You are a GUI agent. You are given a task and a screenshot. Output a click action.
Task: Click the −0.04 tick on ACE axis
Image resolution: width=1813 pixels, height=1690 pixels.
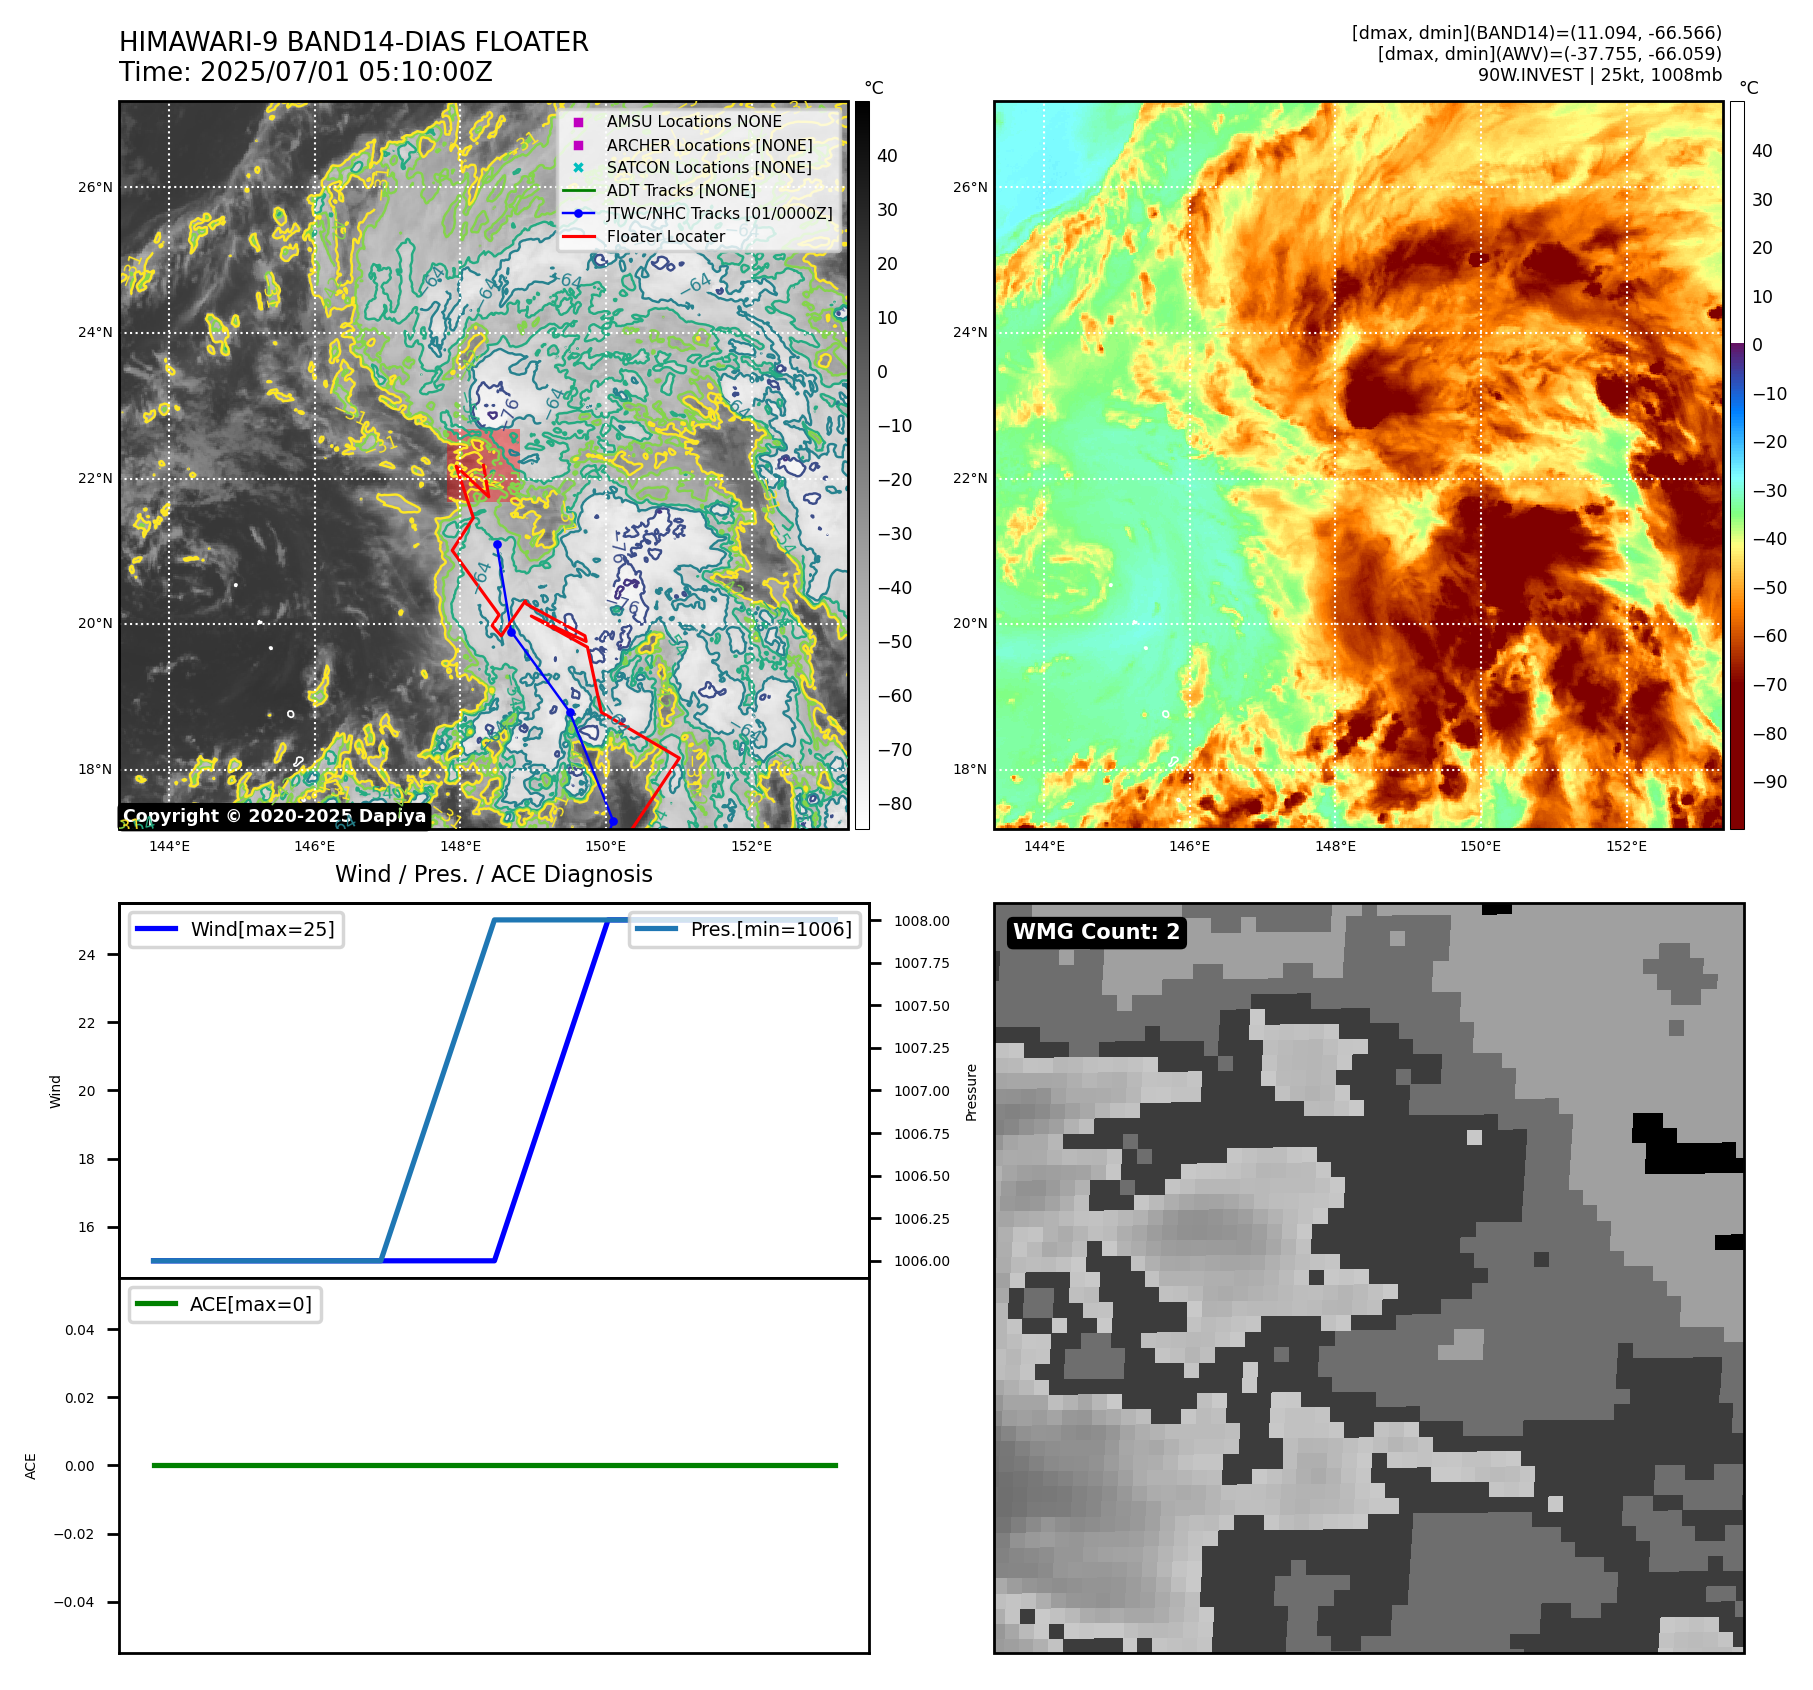point(74,1602)
